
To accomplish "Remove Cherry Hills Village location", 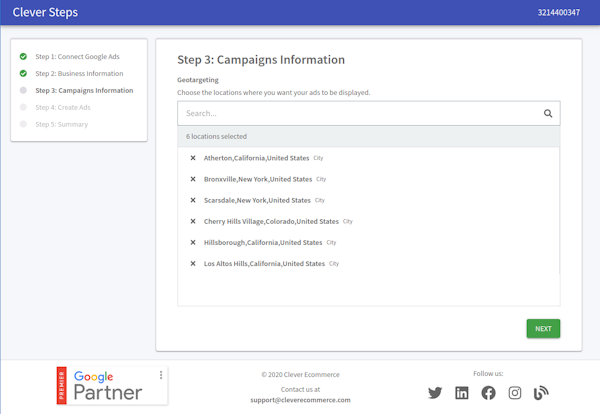I will tap(193, 221).
